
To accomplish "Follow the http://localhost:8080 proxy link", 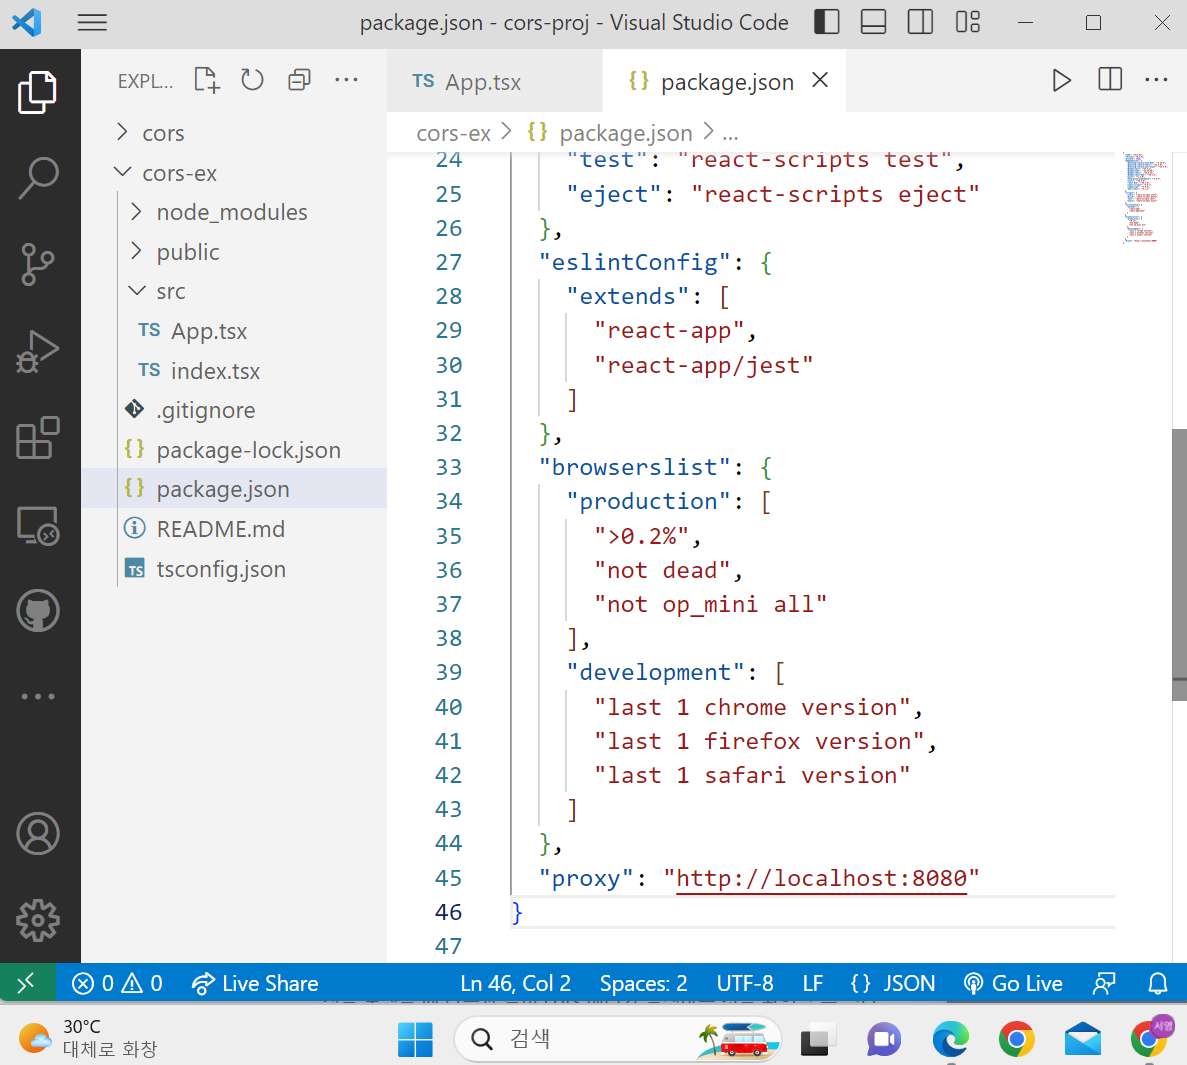I will [x=821, y=878].
